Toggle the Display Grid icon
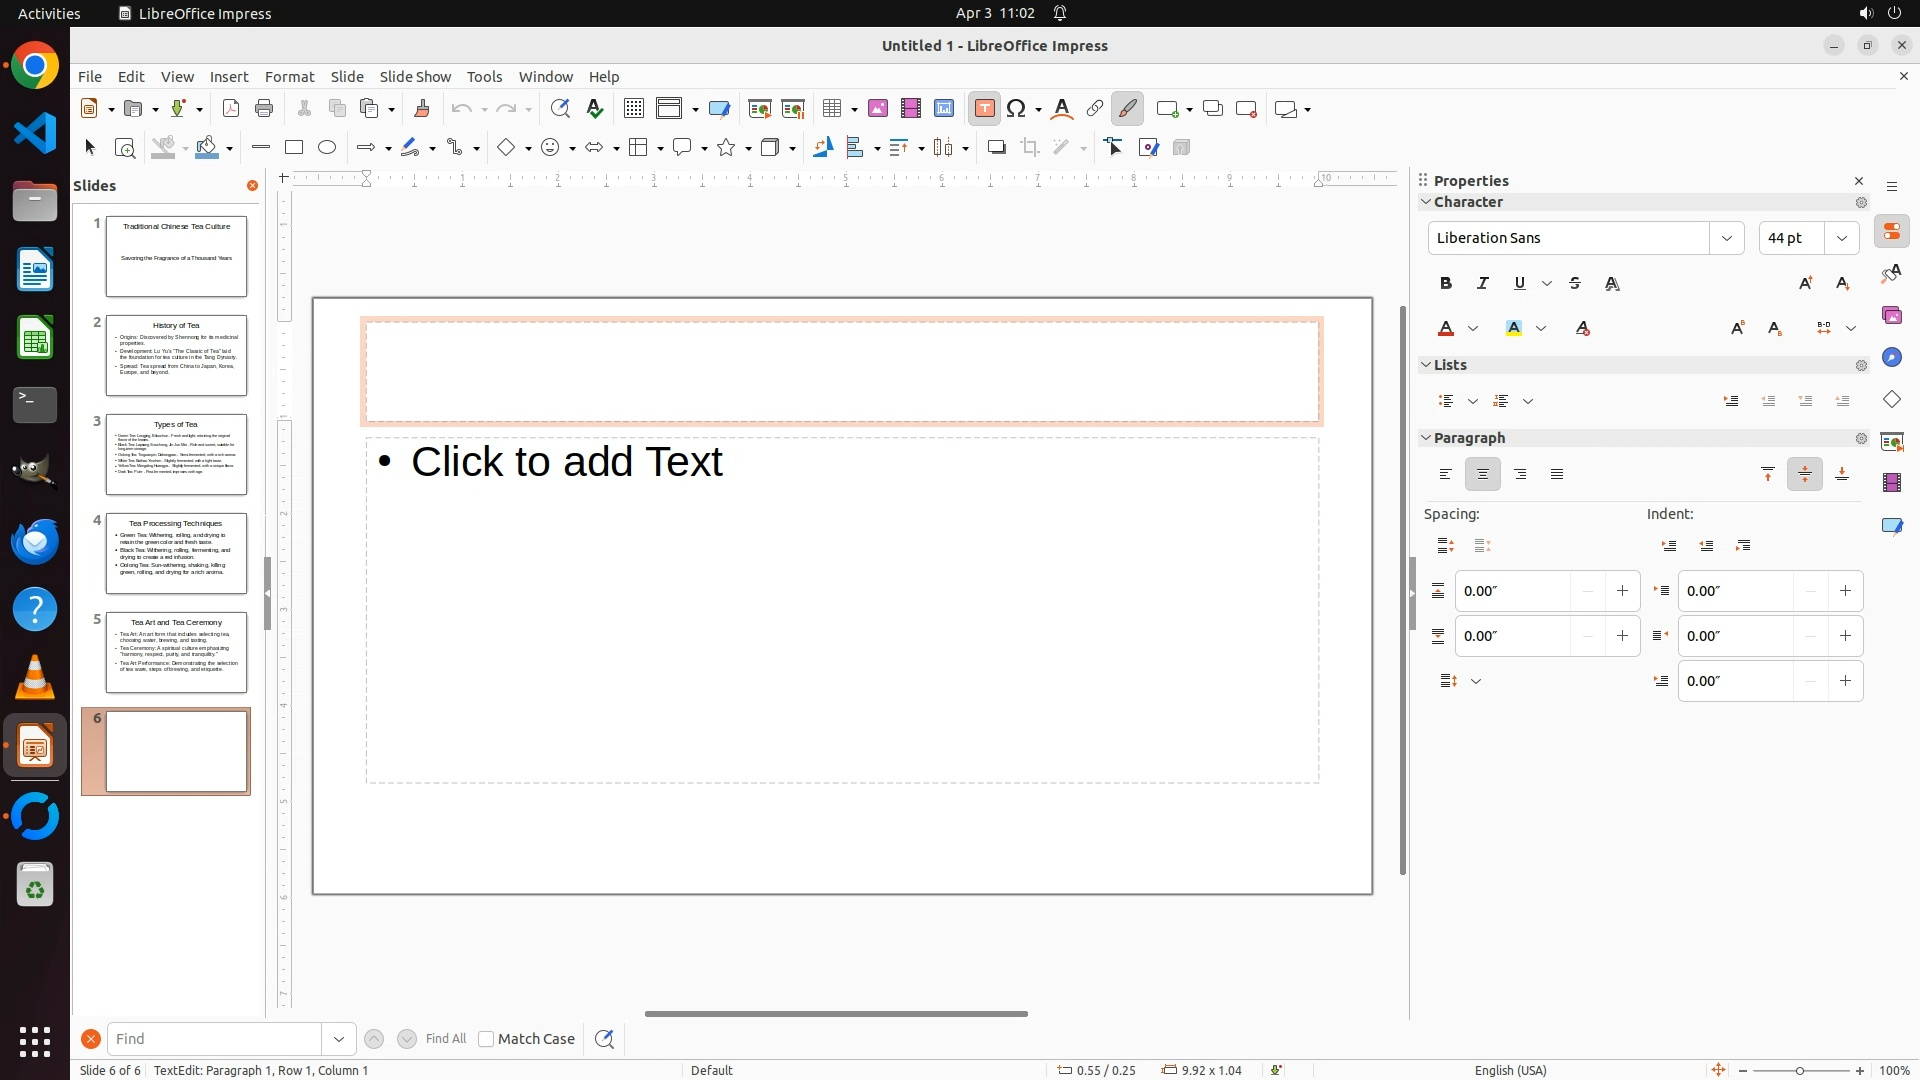 coord(634,109)
